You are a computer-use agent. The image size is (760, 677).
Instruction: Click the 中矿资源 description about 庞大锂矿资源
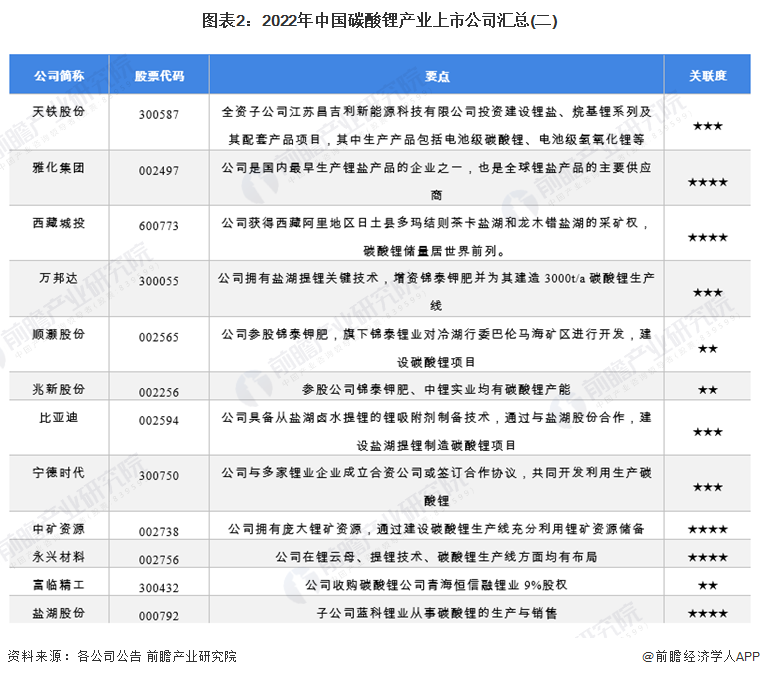436,529
